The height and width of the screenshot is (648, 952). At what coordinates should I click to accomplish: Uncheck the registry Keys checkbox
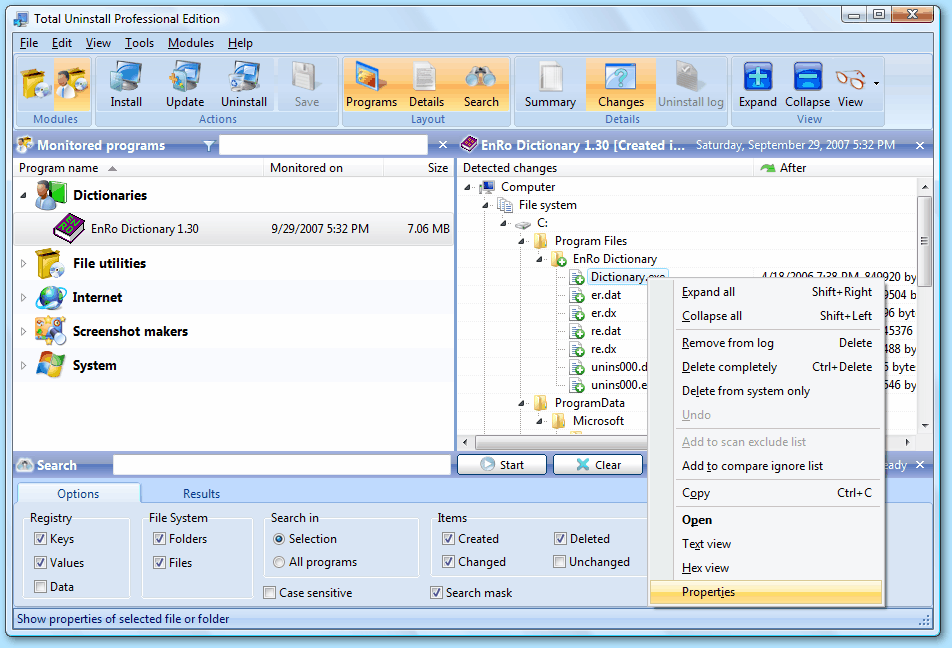[41, 539]
